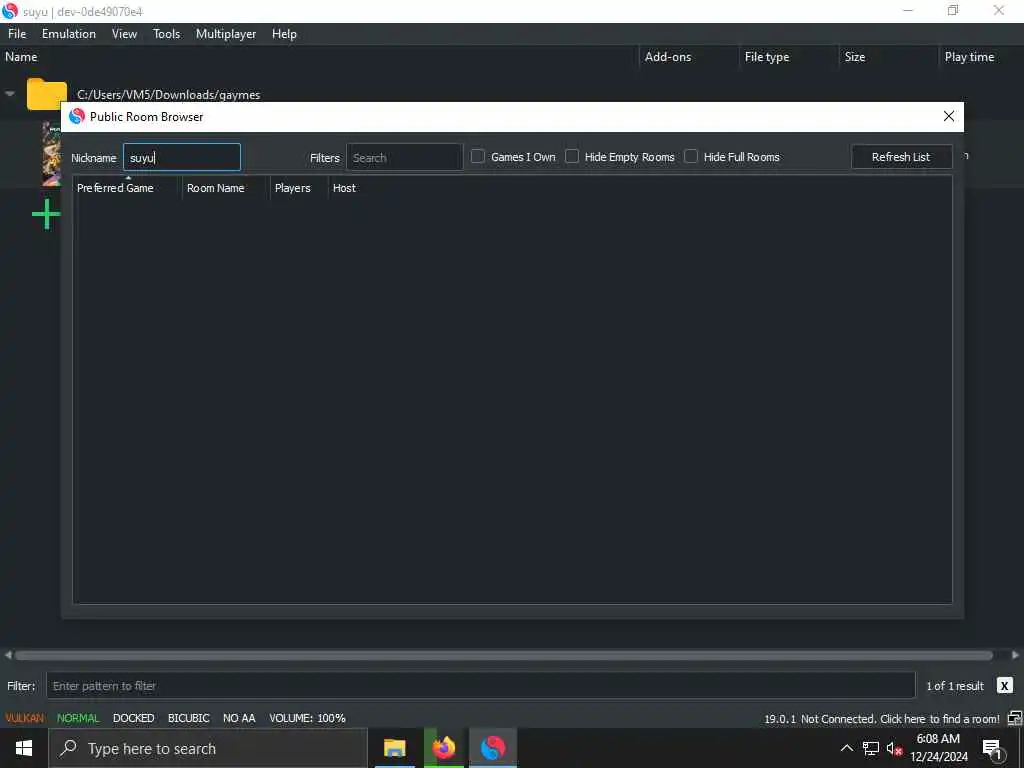
Task: Open the View menu
Action: 124,34
